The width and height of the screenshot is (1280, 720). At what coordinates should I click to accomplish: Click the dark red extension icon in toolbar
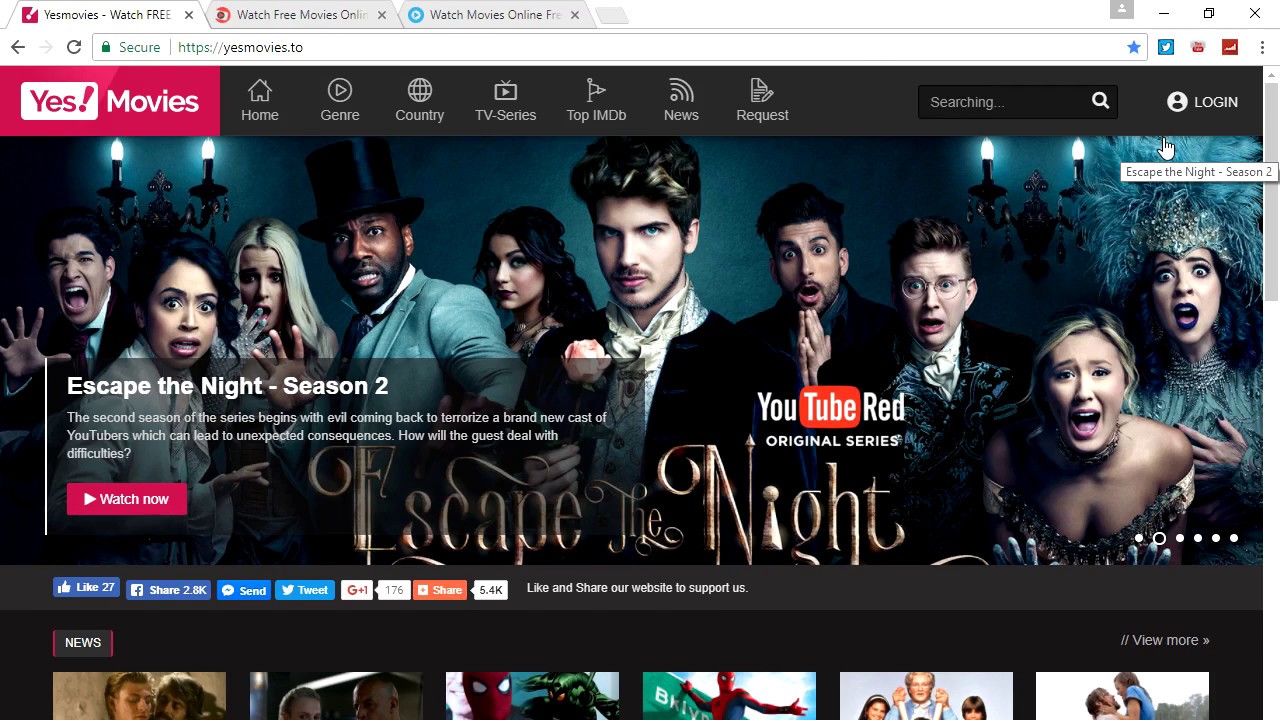[x=1230, y=47]
